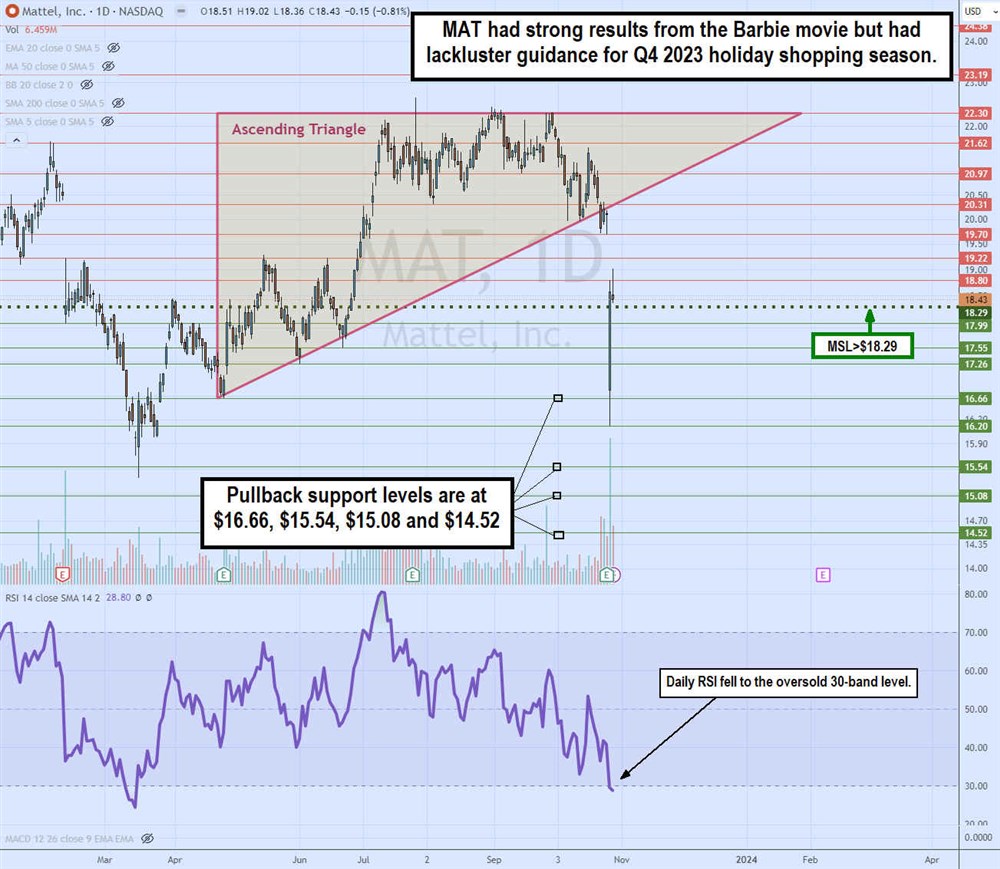Select the Pullback support levels callout box
1000x869 pixels.
357,513
